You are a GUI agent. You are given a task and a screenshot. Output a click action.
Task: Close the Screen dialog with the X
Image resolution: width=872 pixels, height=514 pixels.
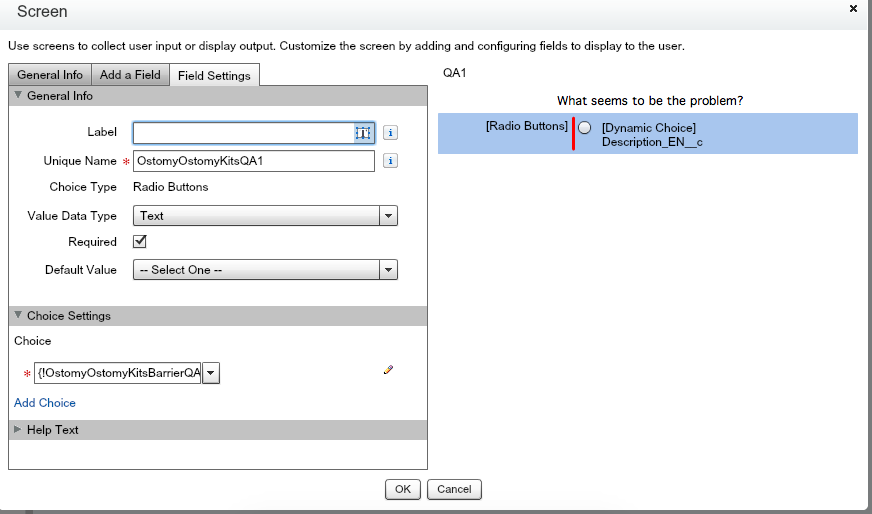pyautogui.click(x=853, y=8)
